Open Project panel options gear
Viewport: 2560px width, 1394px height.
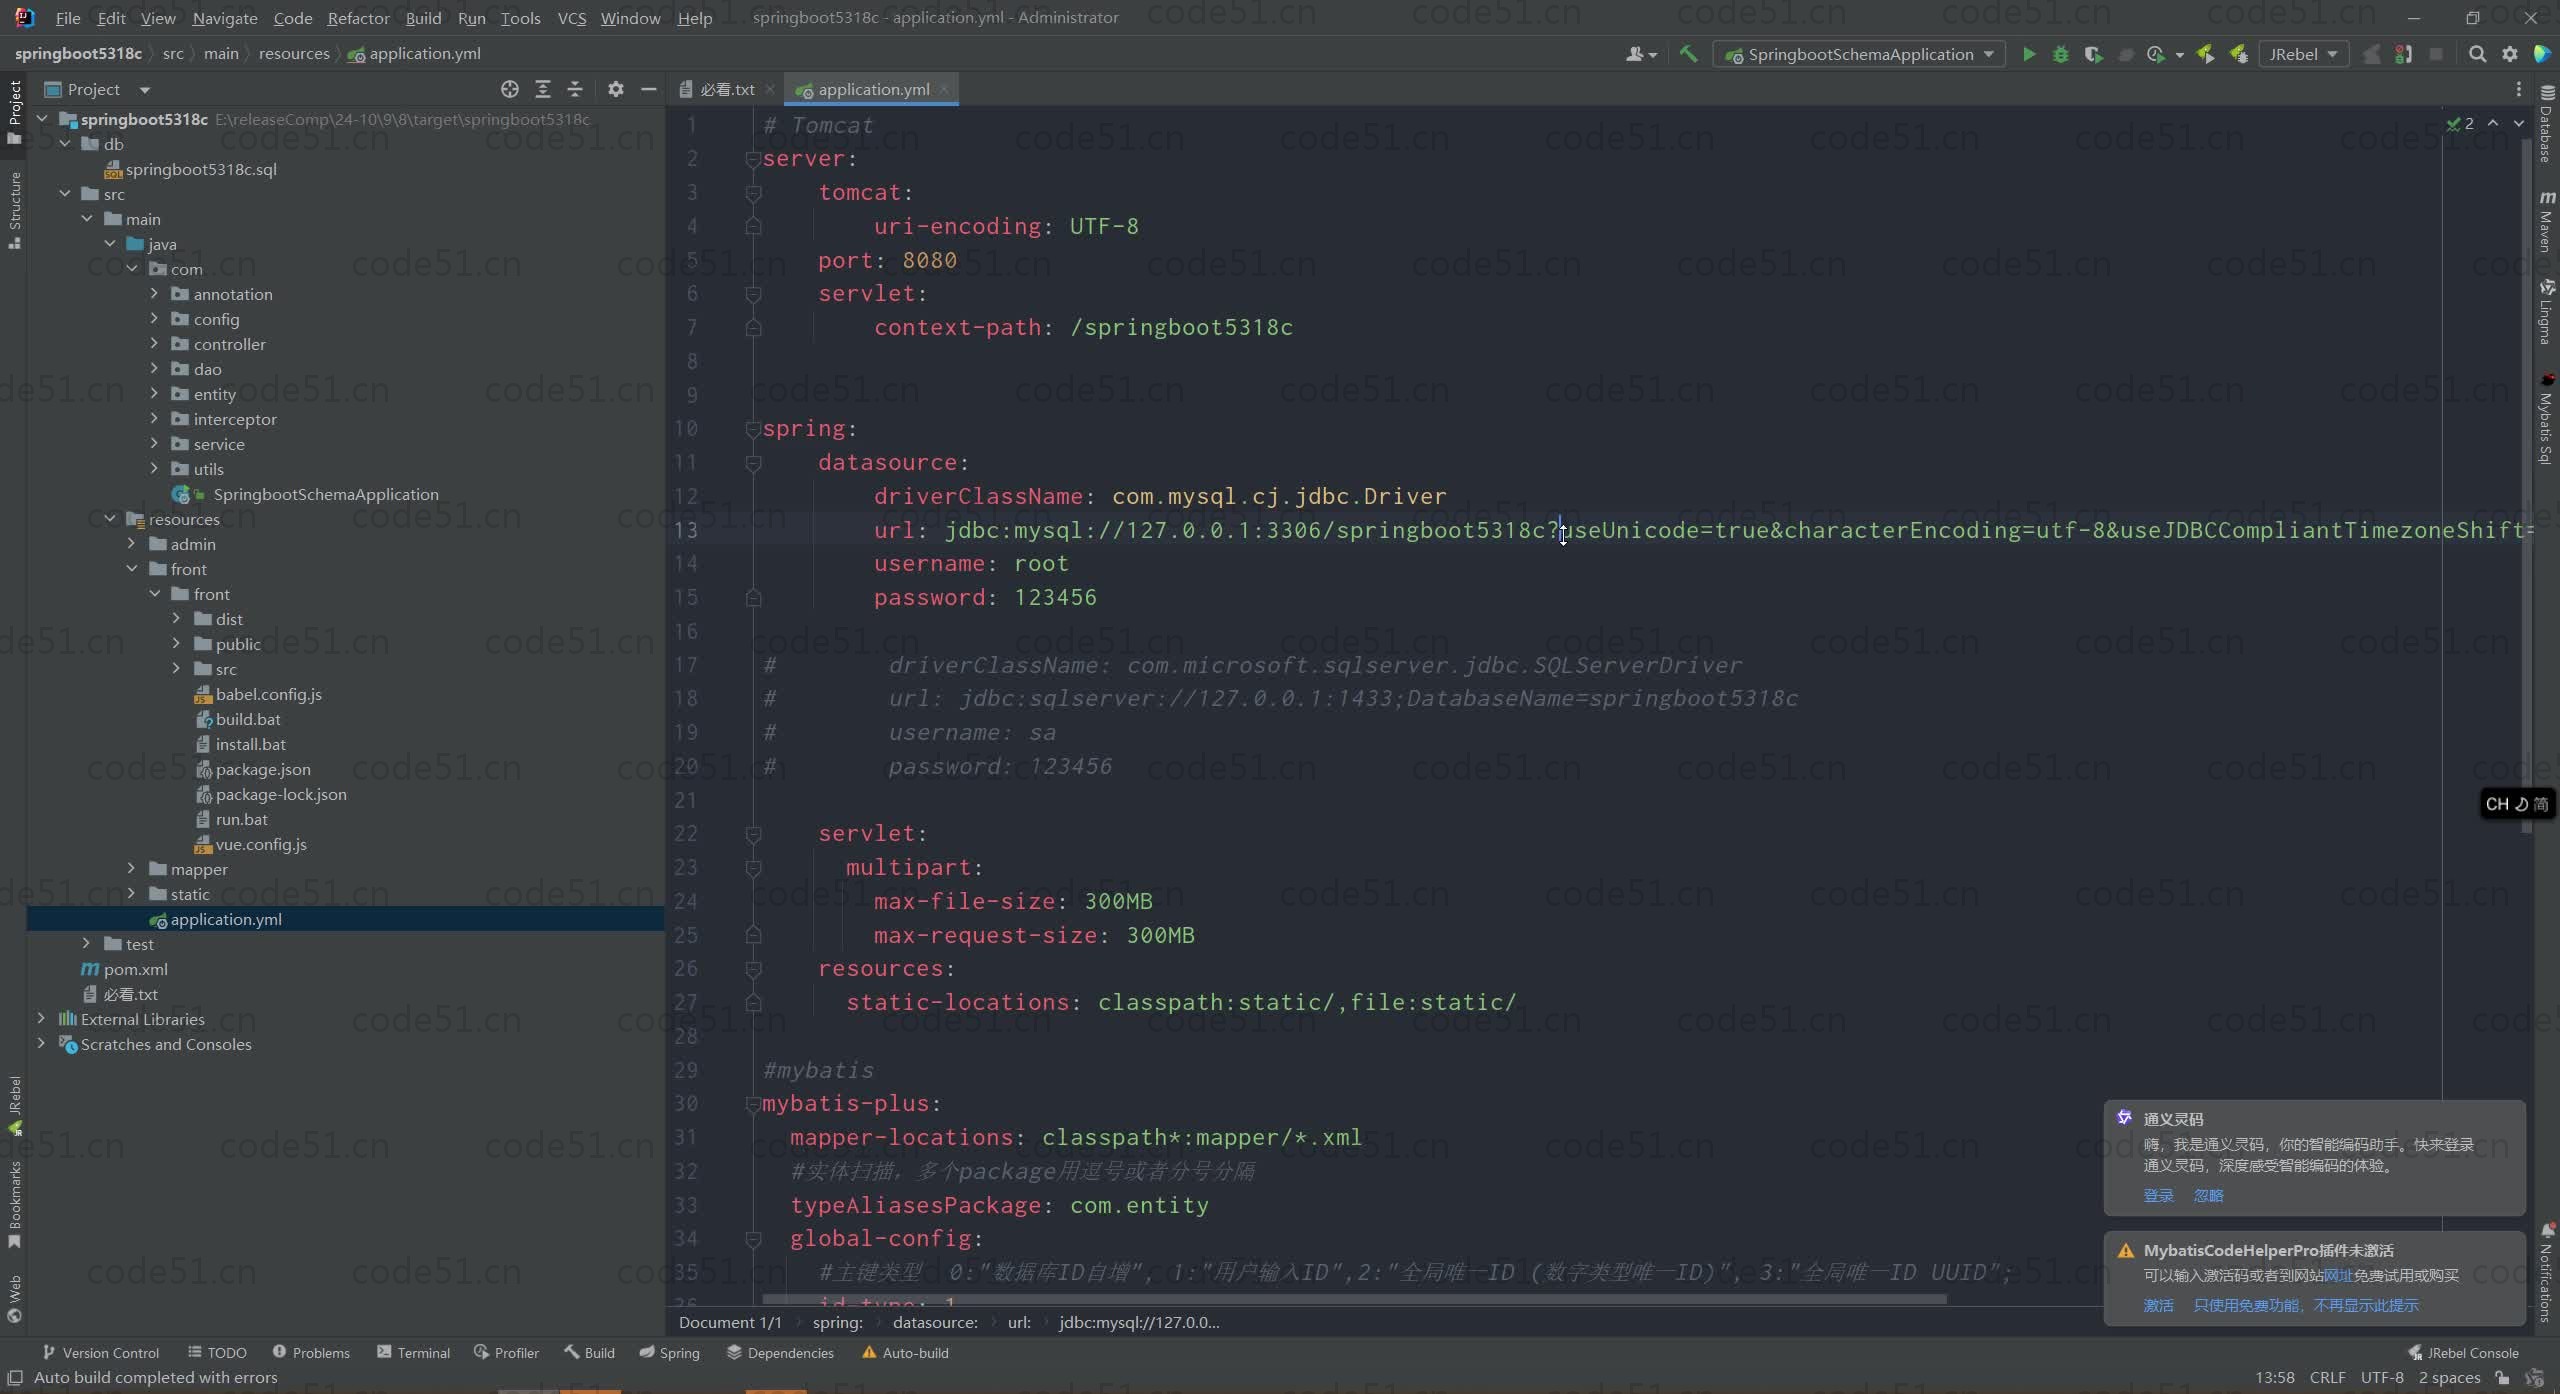(x=616, y=89)
